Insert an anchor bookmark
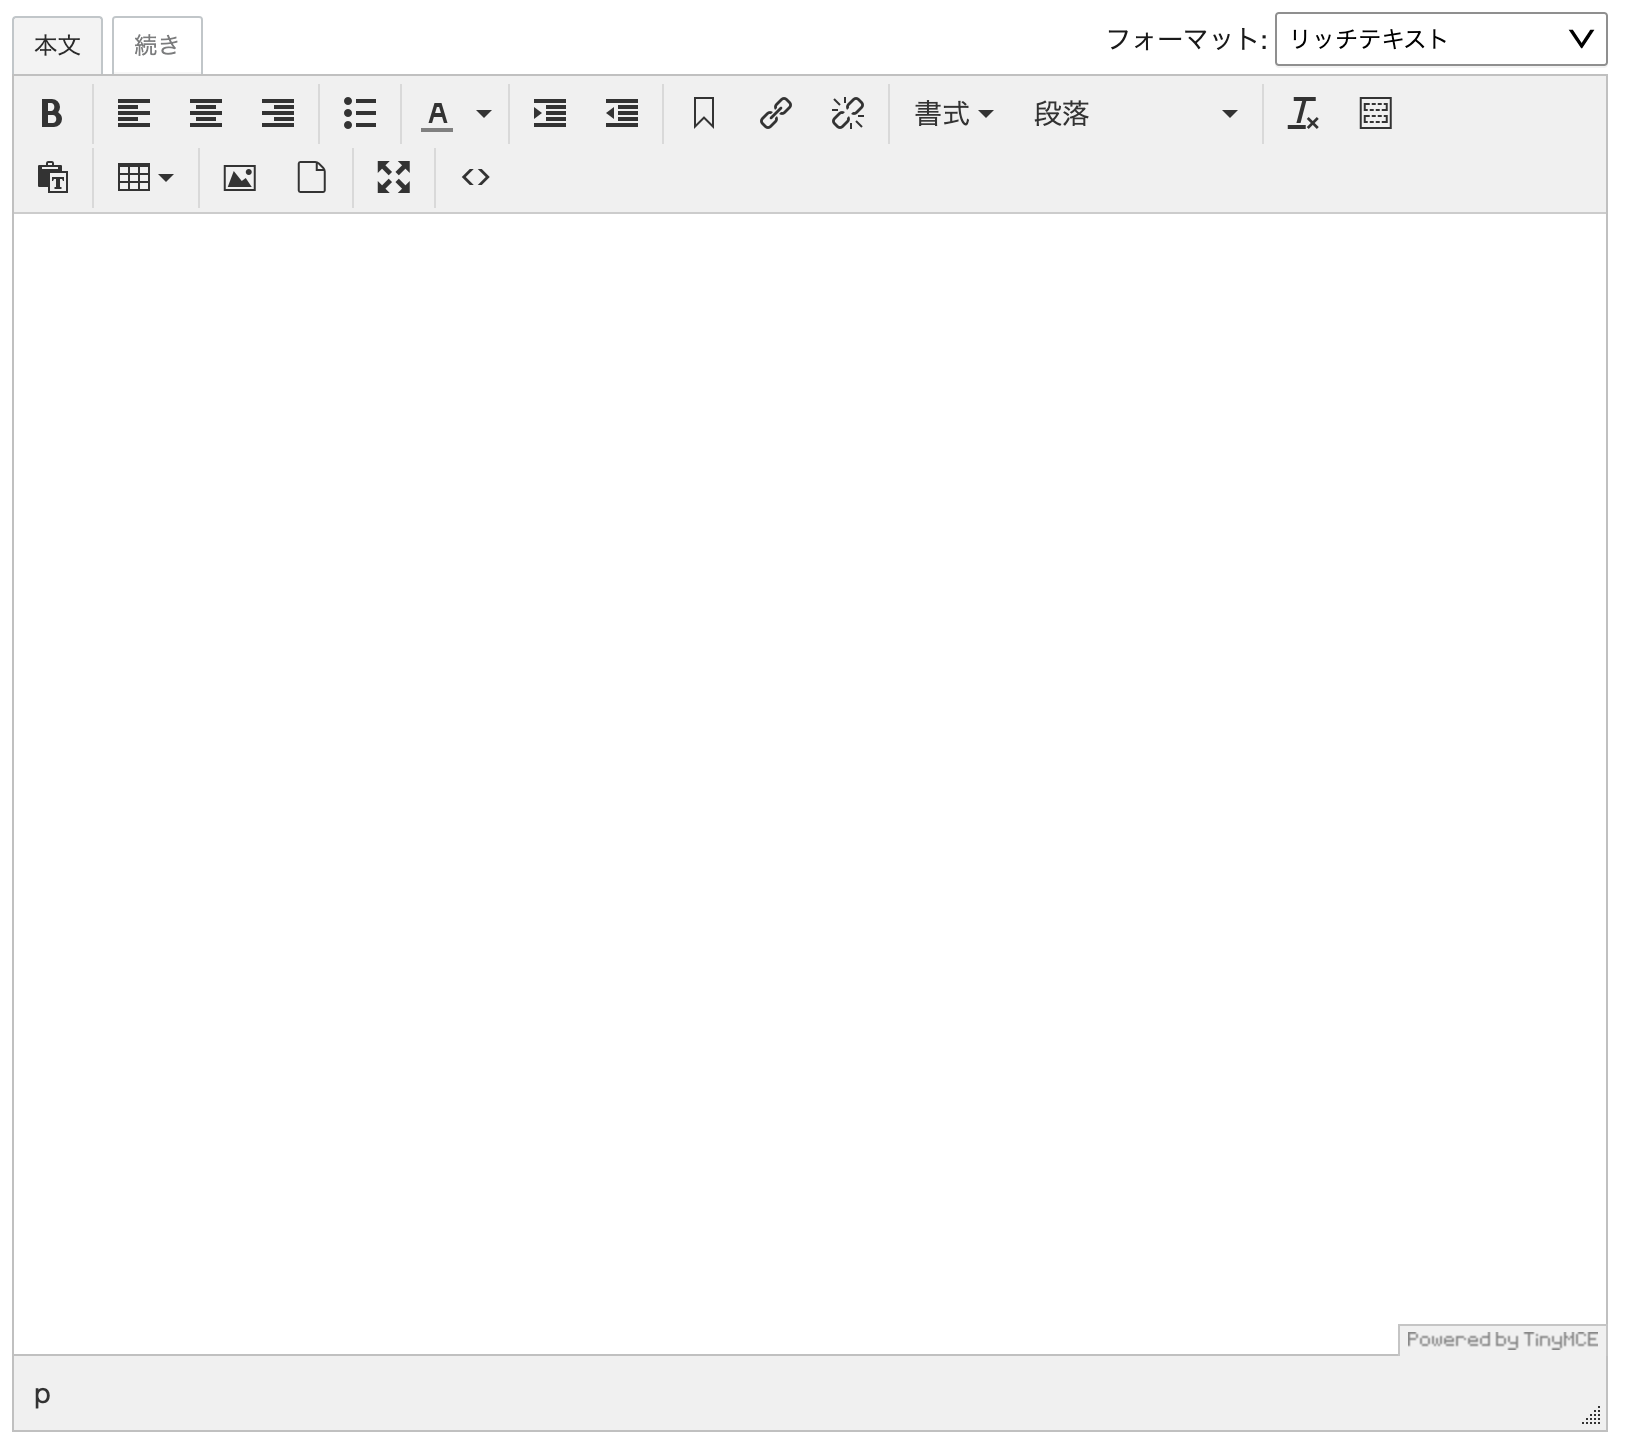The image size is (1626, 1450). pyautogui.click(x=704, y=114)
